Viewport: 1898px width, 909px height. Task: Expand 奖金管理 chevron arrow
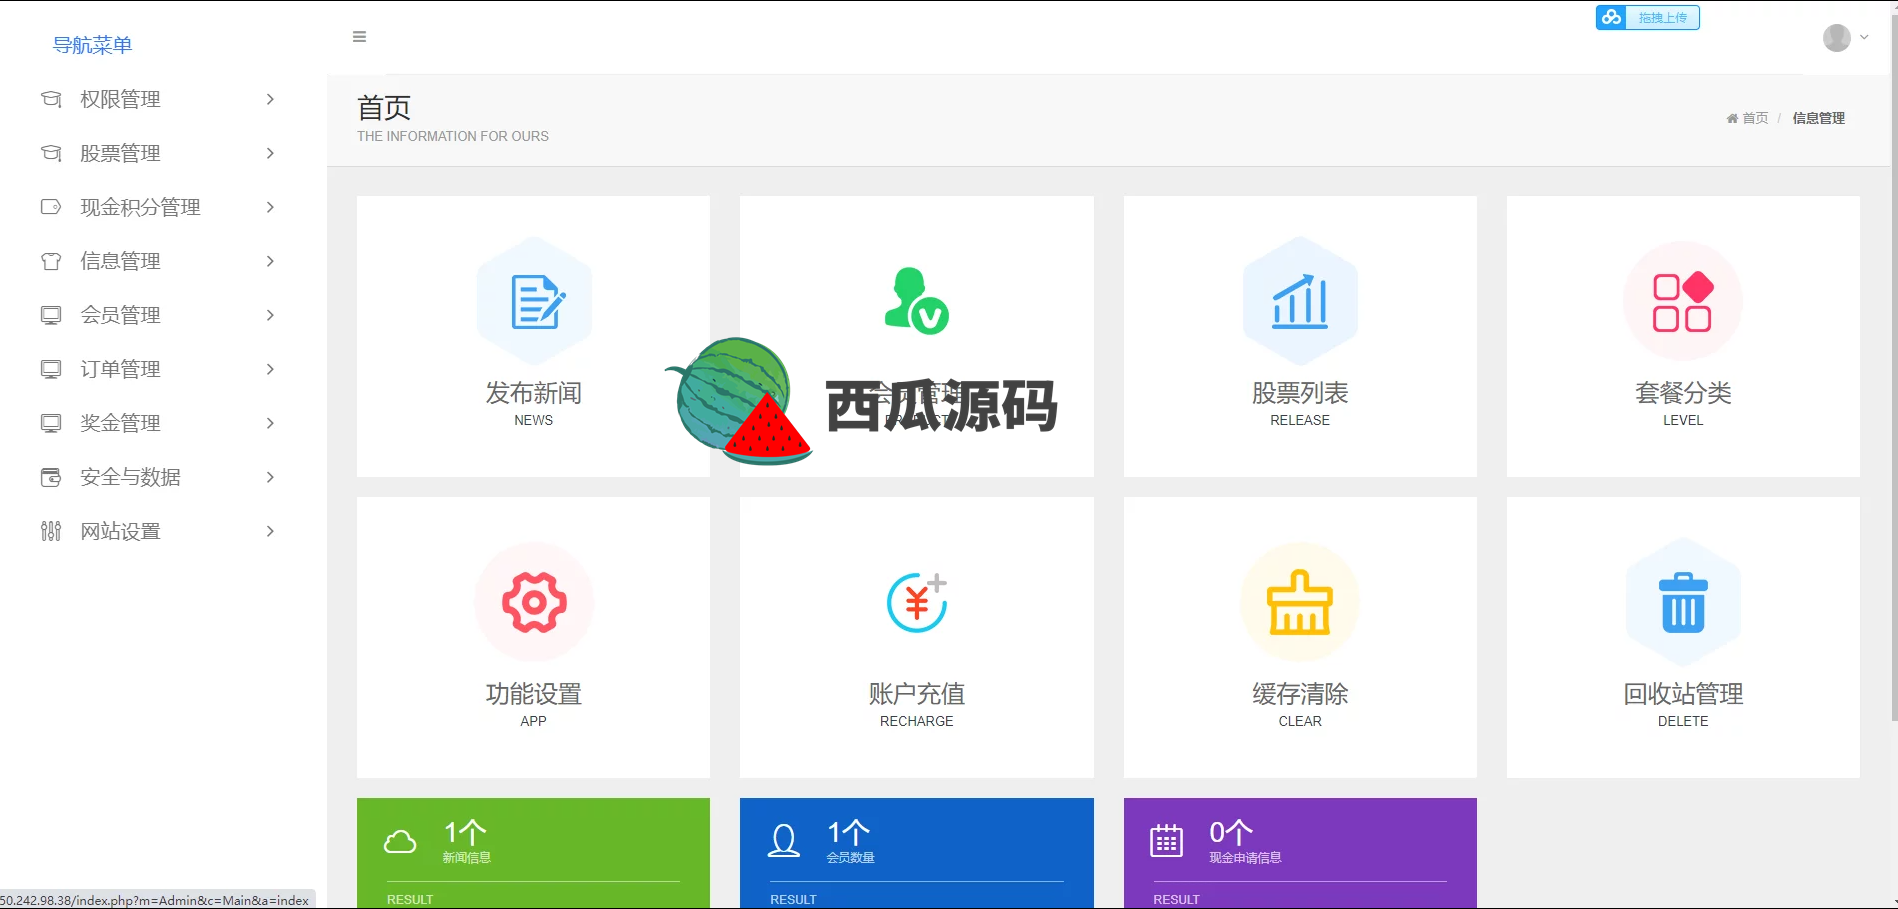pos(270,423)
